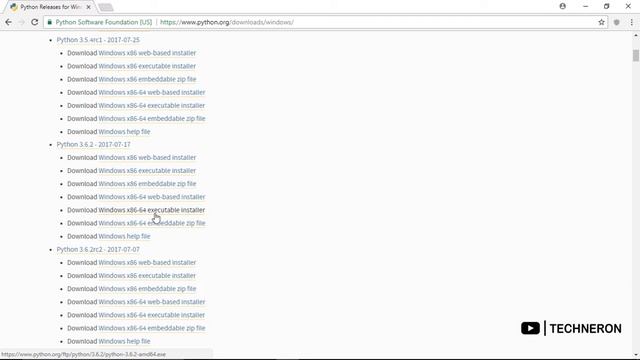
Task: Download Python 3.6.2 Windows x86 web-based installer
Action: 147,158
